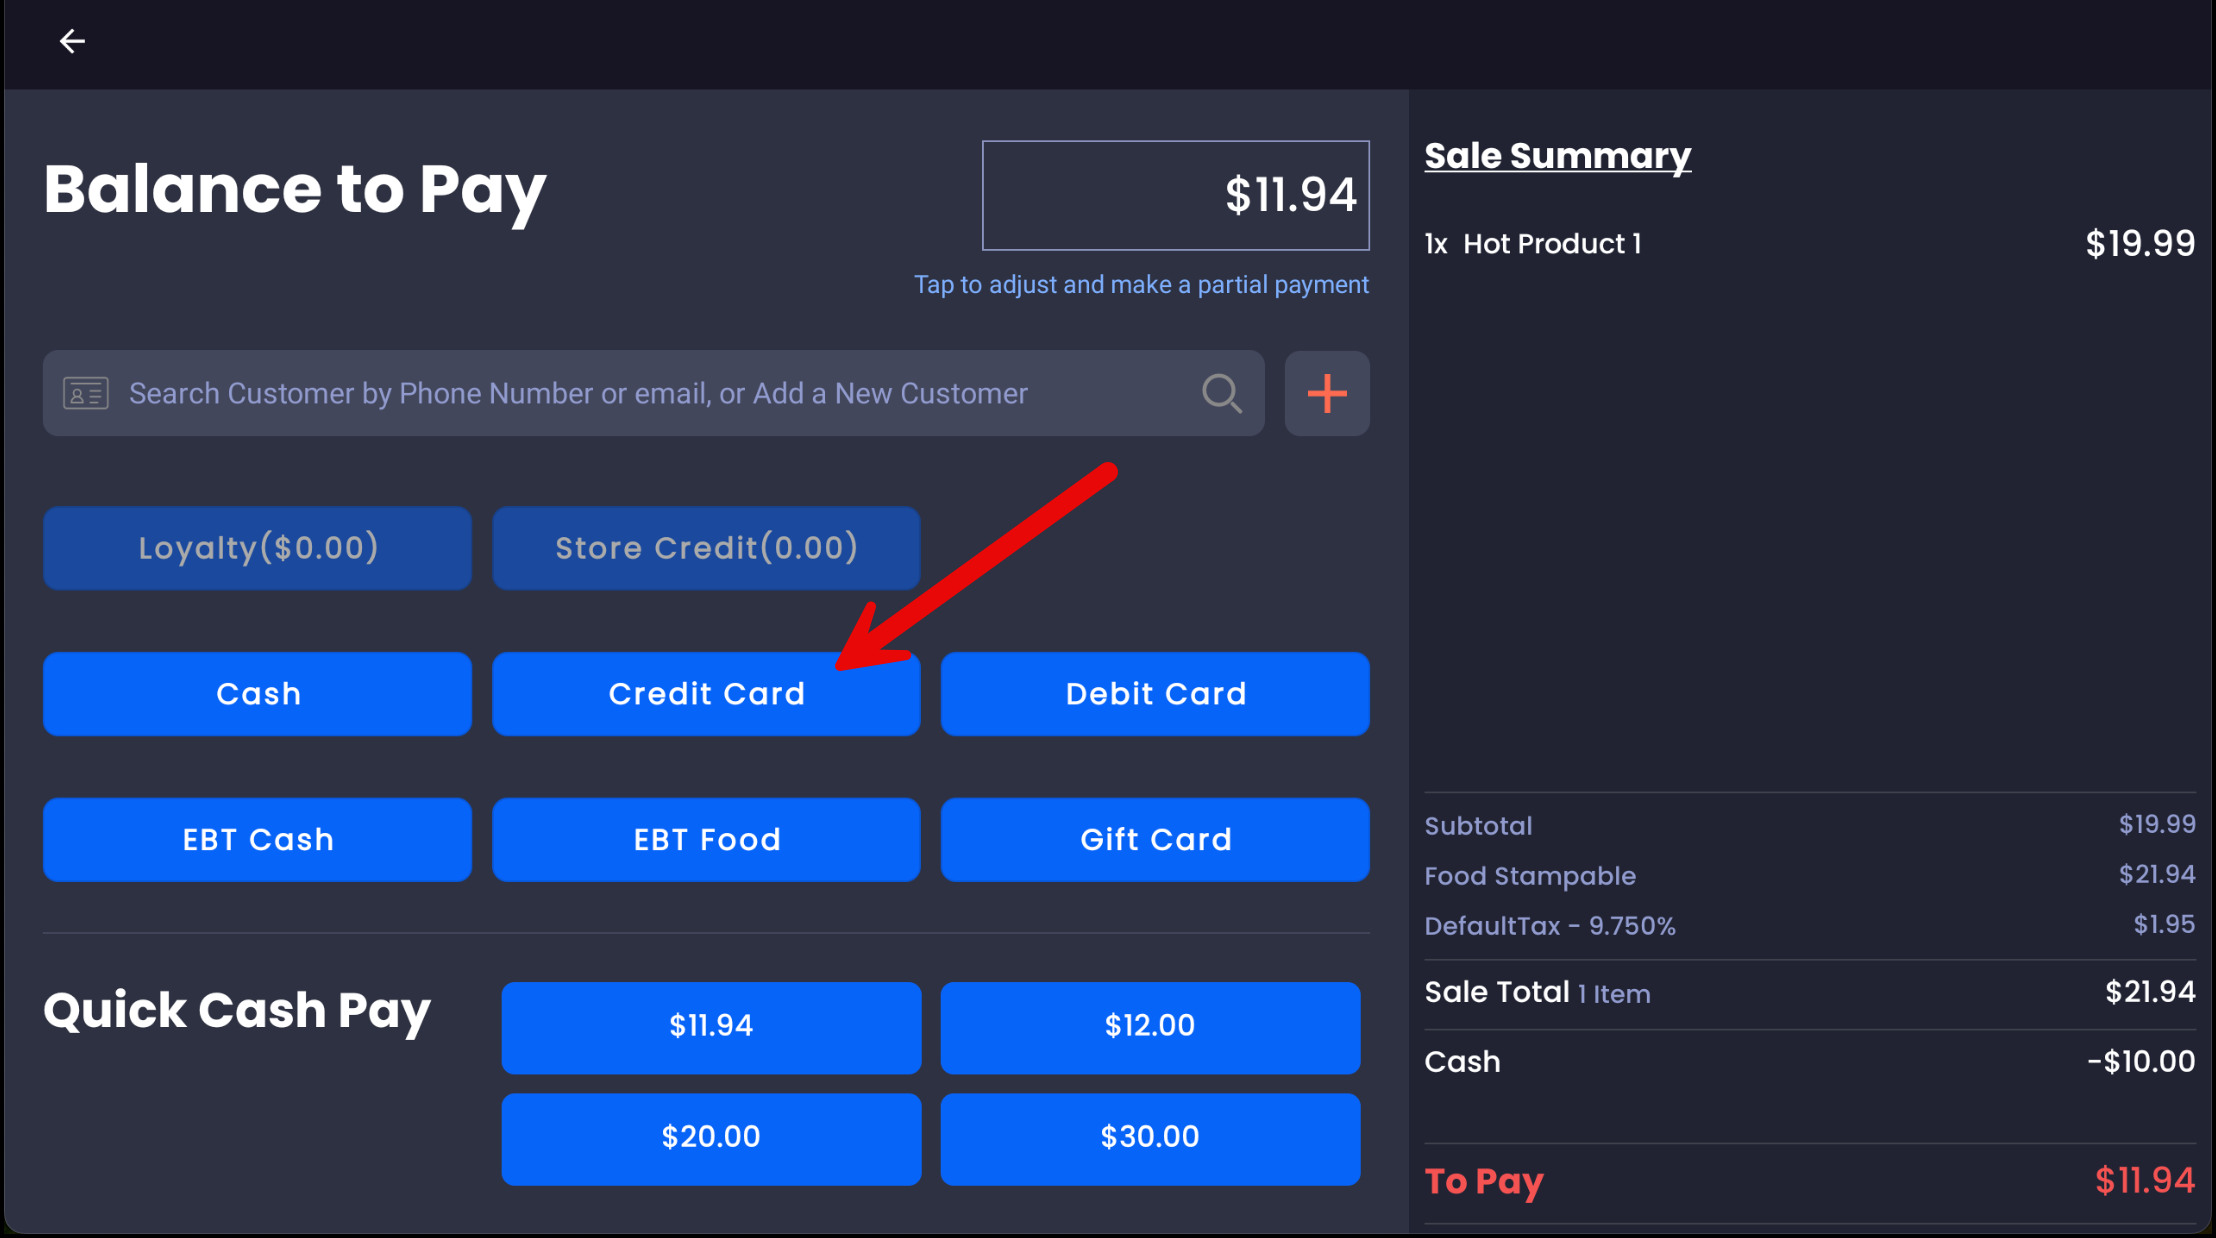This screenshot has height=1238, width=2216.
Task: Pay using EBT Food
Action: point(706,840)
